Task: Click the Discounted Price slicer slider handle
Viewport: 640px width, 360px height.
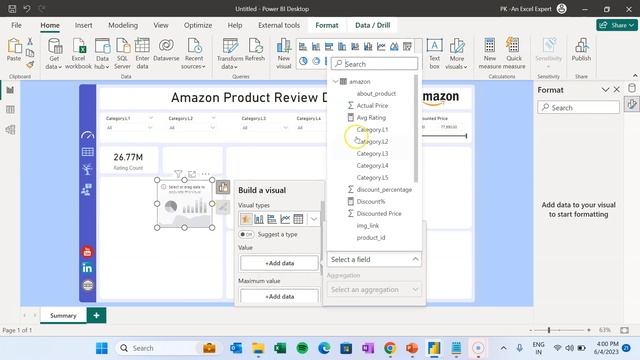Action: click(466, 136)
